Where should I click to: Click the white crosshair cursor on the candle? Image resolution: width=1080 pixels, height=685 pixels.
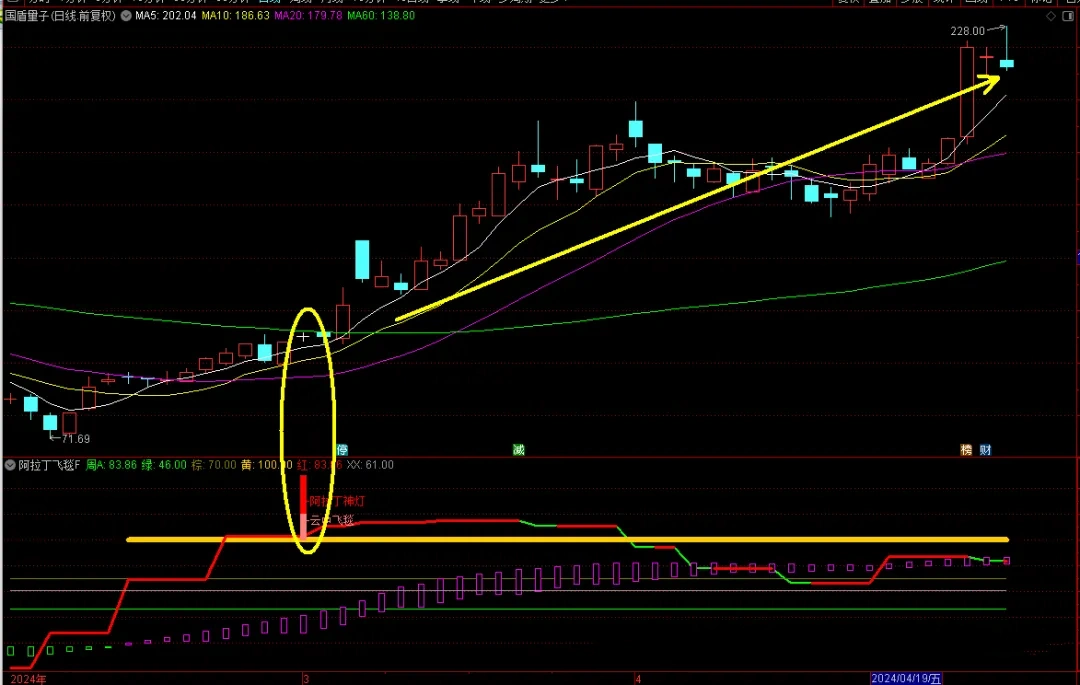point(304,337)
